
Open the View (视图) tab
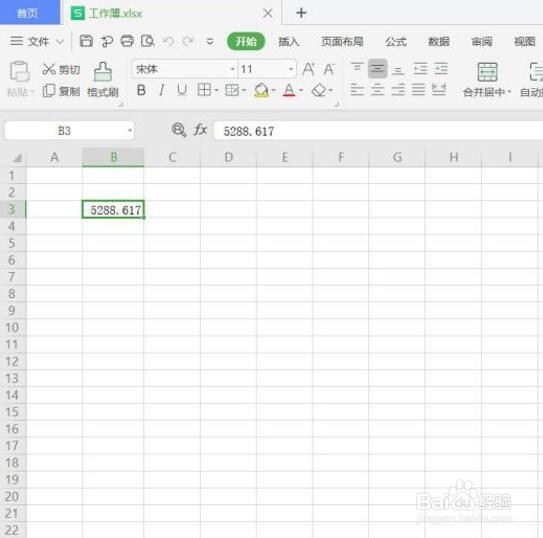pos(525,42)
